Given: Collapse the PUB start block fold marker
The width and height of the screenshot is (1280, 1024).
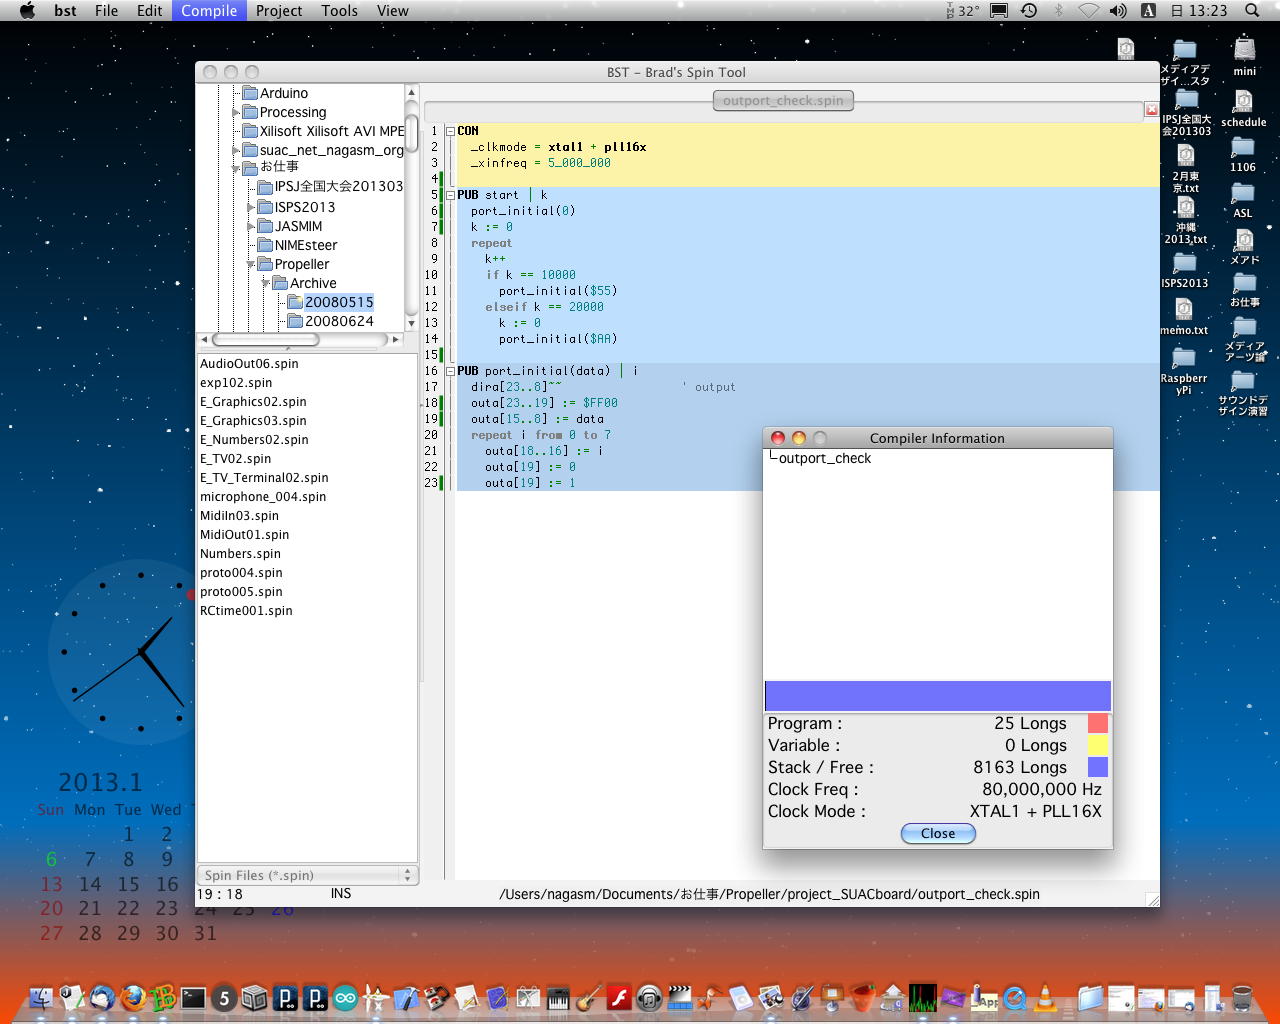Looking at the screenshot, I should pos(450,195).
